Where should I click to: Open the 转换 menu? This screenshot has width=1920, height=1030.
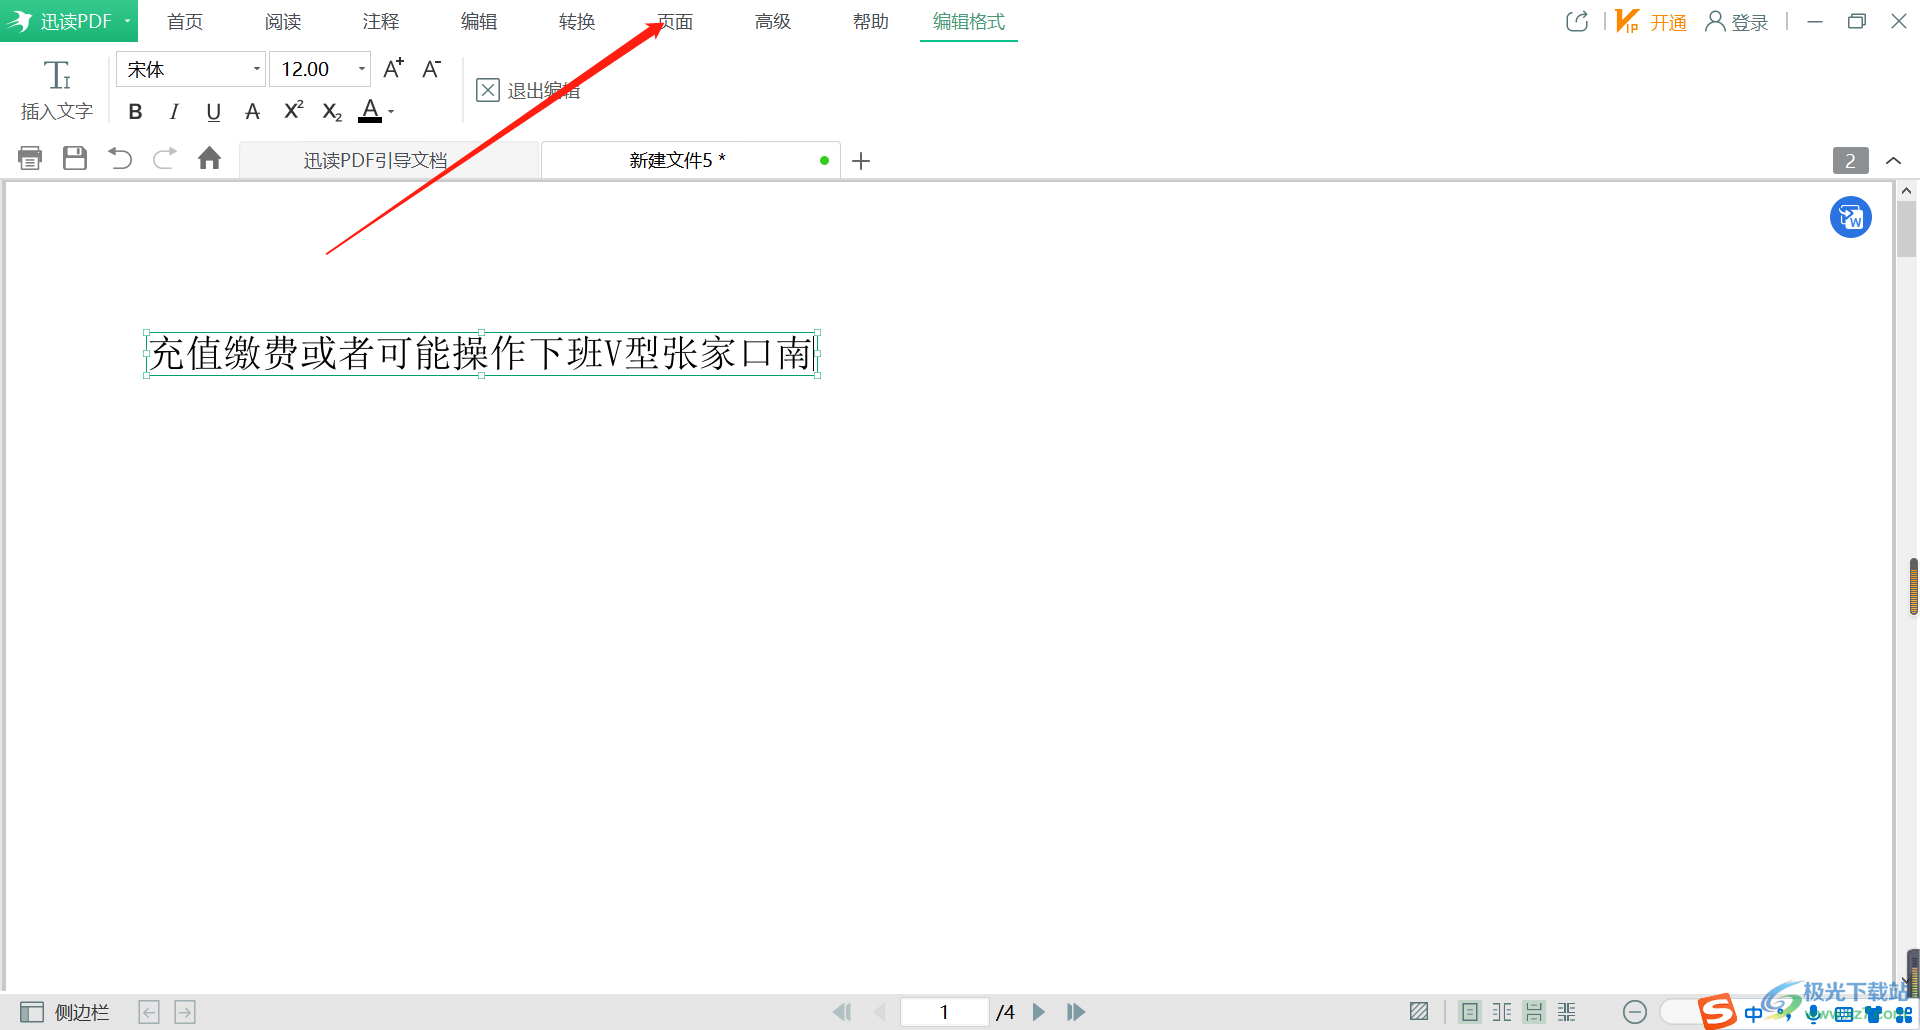[577, 21]
